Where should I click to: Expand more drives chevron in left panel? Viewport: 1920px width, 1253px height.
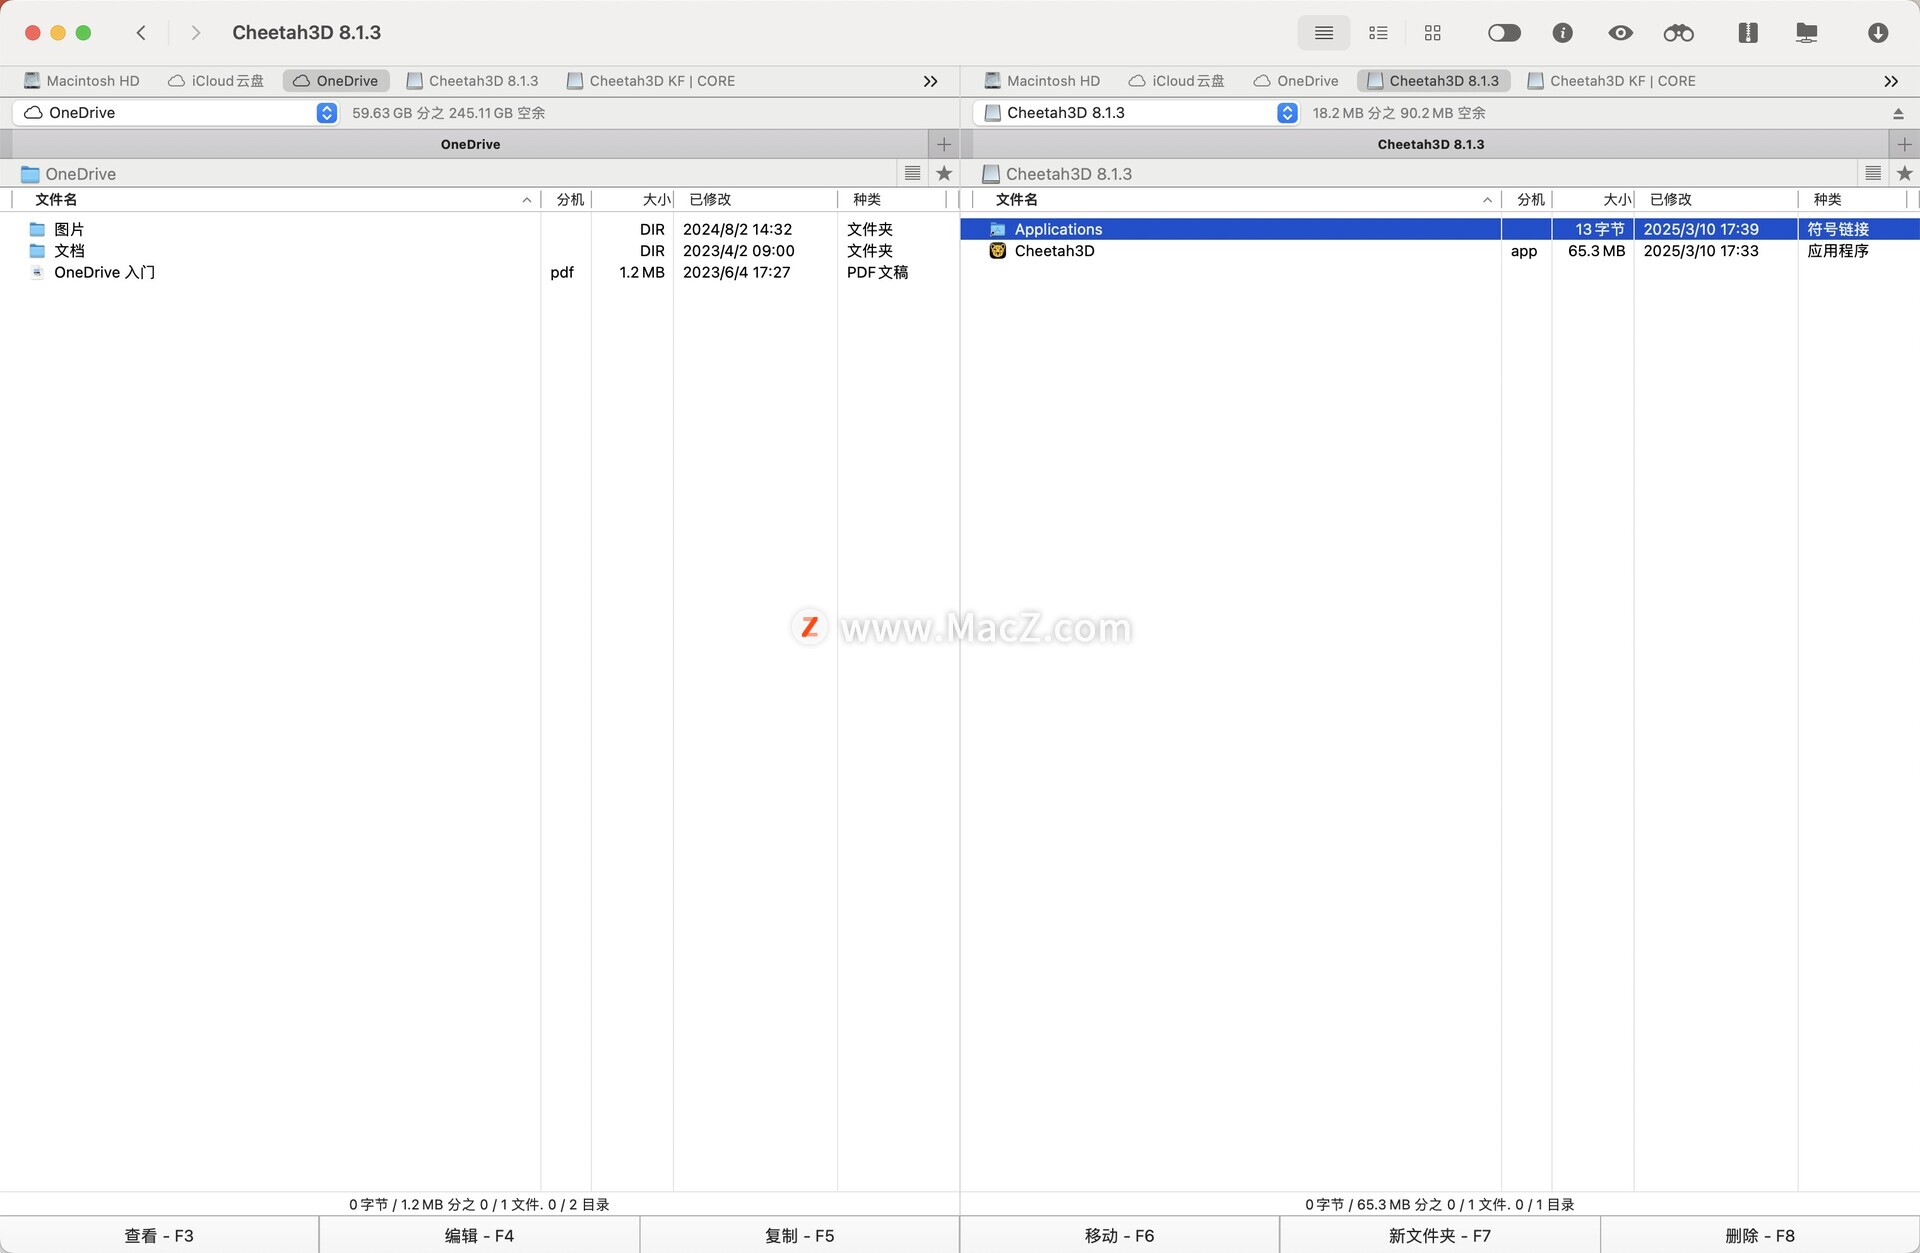tap(930, 81)
